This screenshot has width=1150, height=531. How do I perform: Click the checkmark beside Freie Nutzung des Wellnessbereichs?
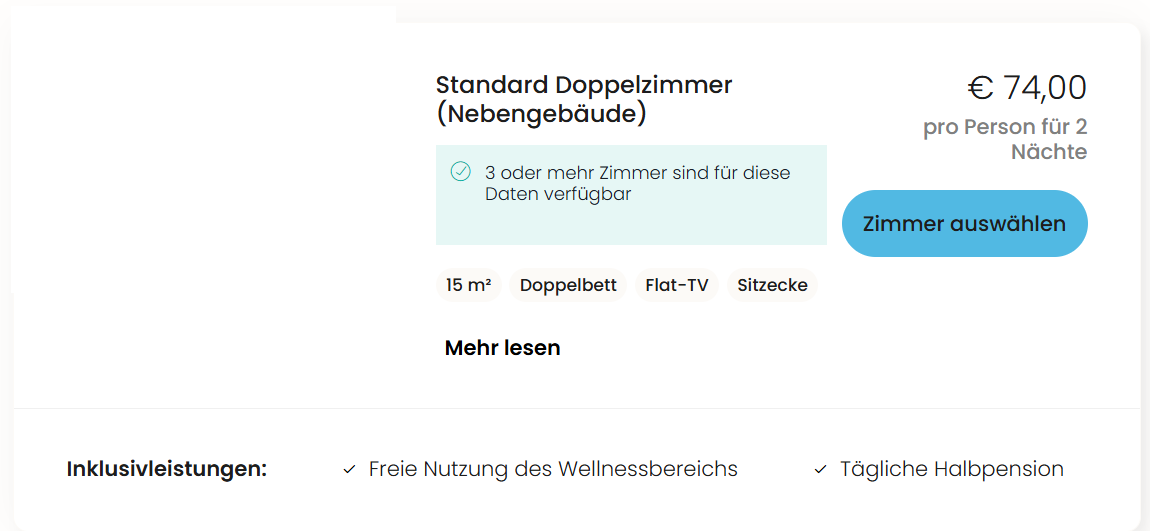point(349,469)
